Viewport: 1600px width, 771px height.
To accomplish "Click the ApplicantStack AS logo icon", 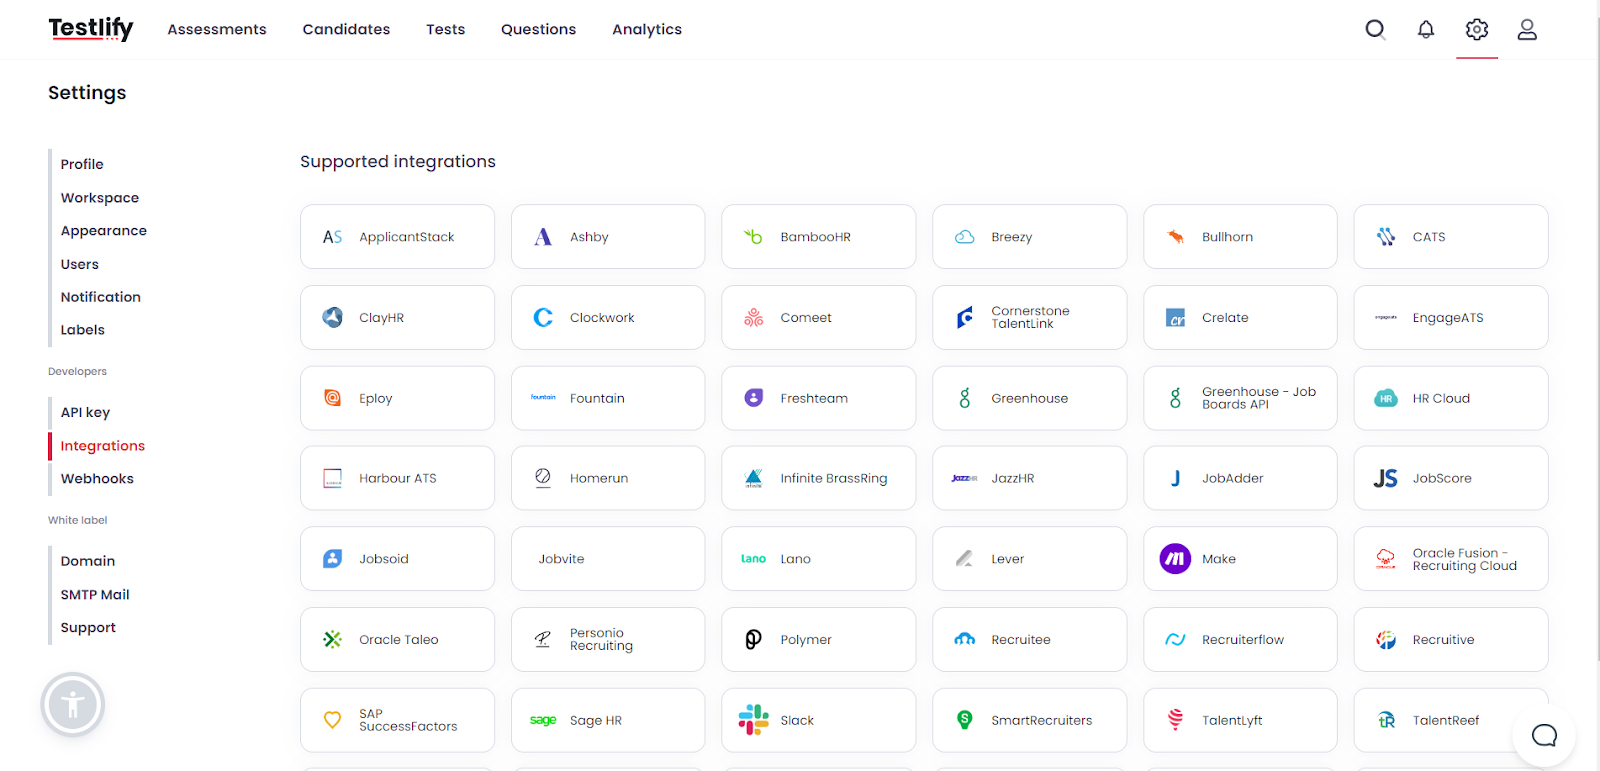I will click(333, 237).
